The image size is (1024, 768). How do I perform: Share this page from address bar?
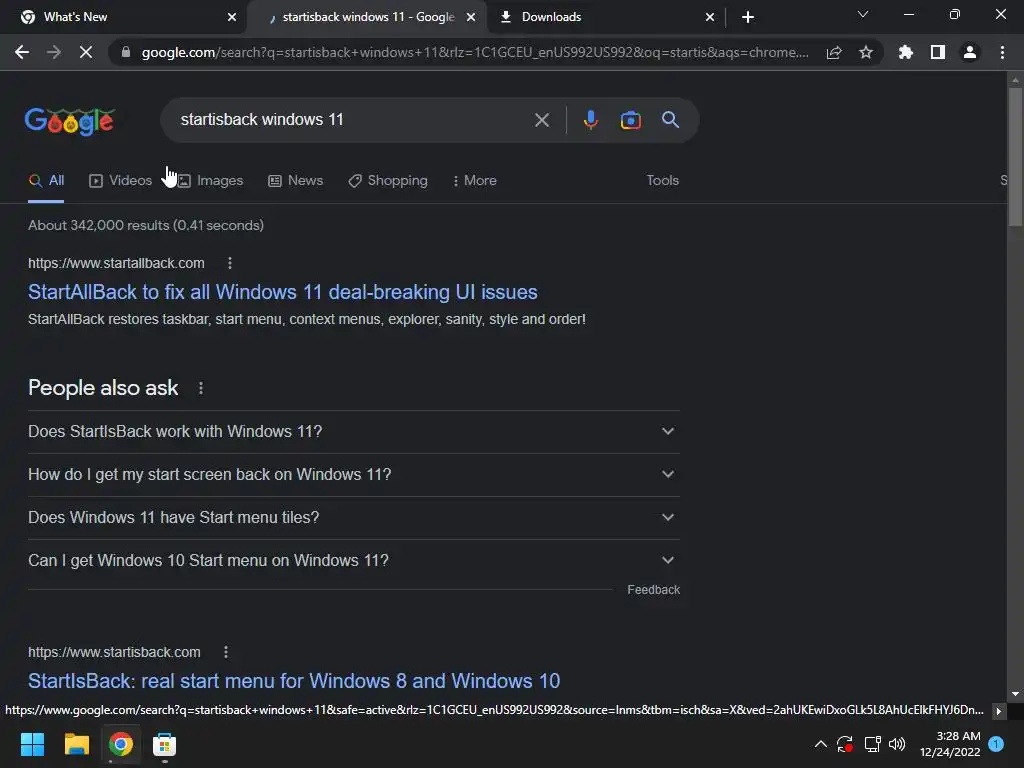click(x=834, y=52)
